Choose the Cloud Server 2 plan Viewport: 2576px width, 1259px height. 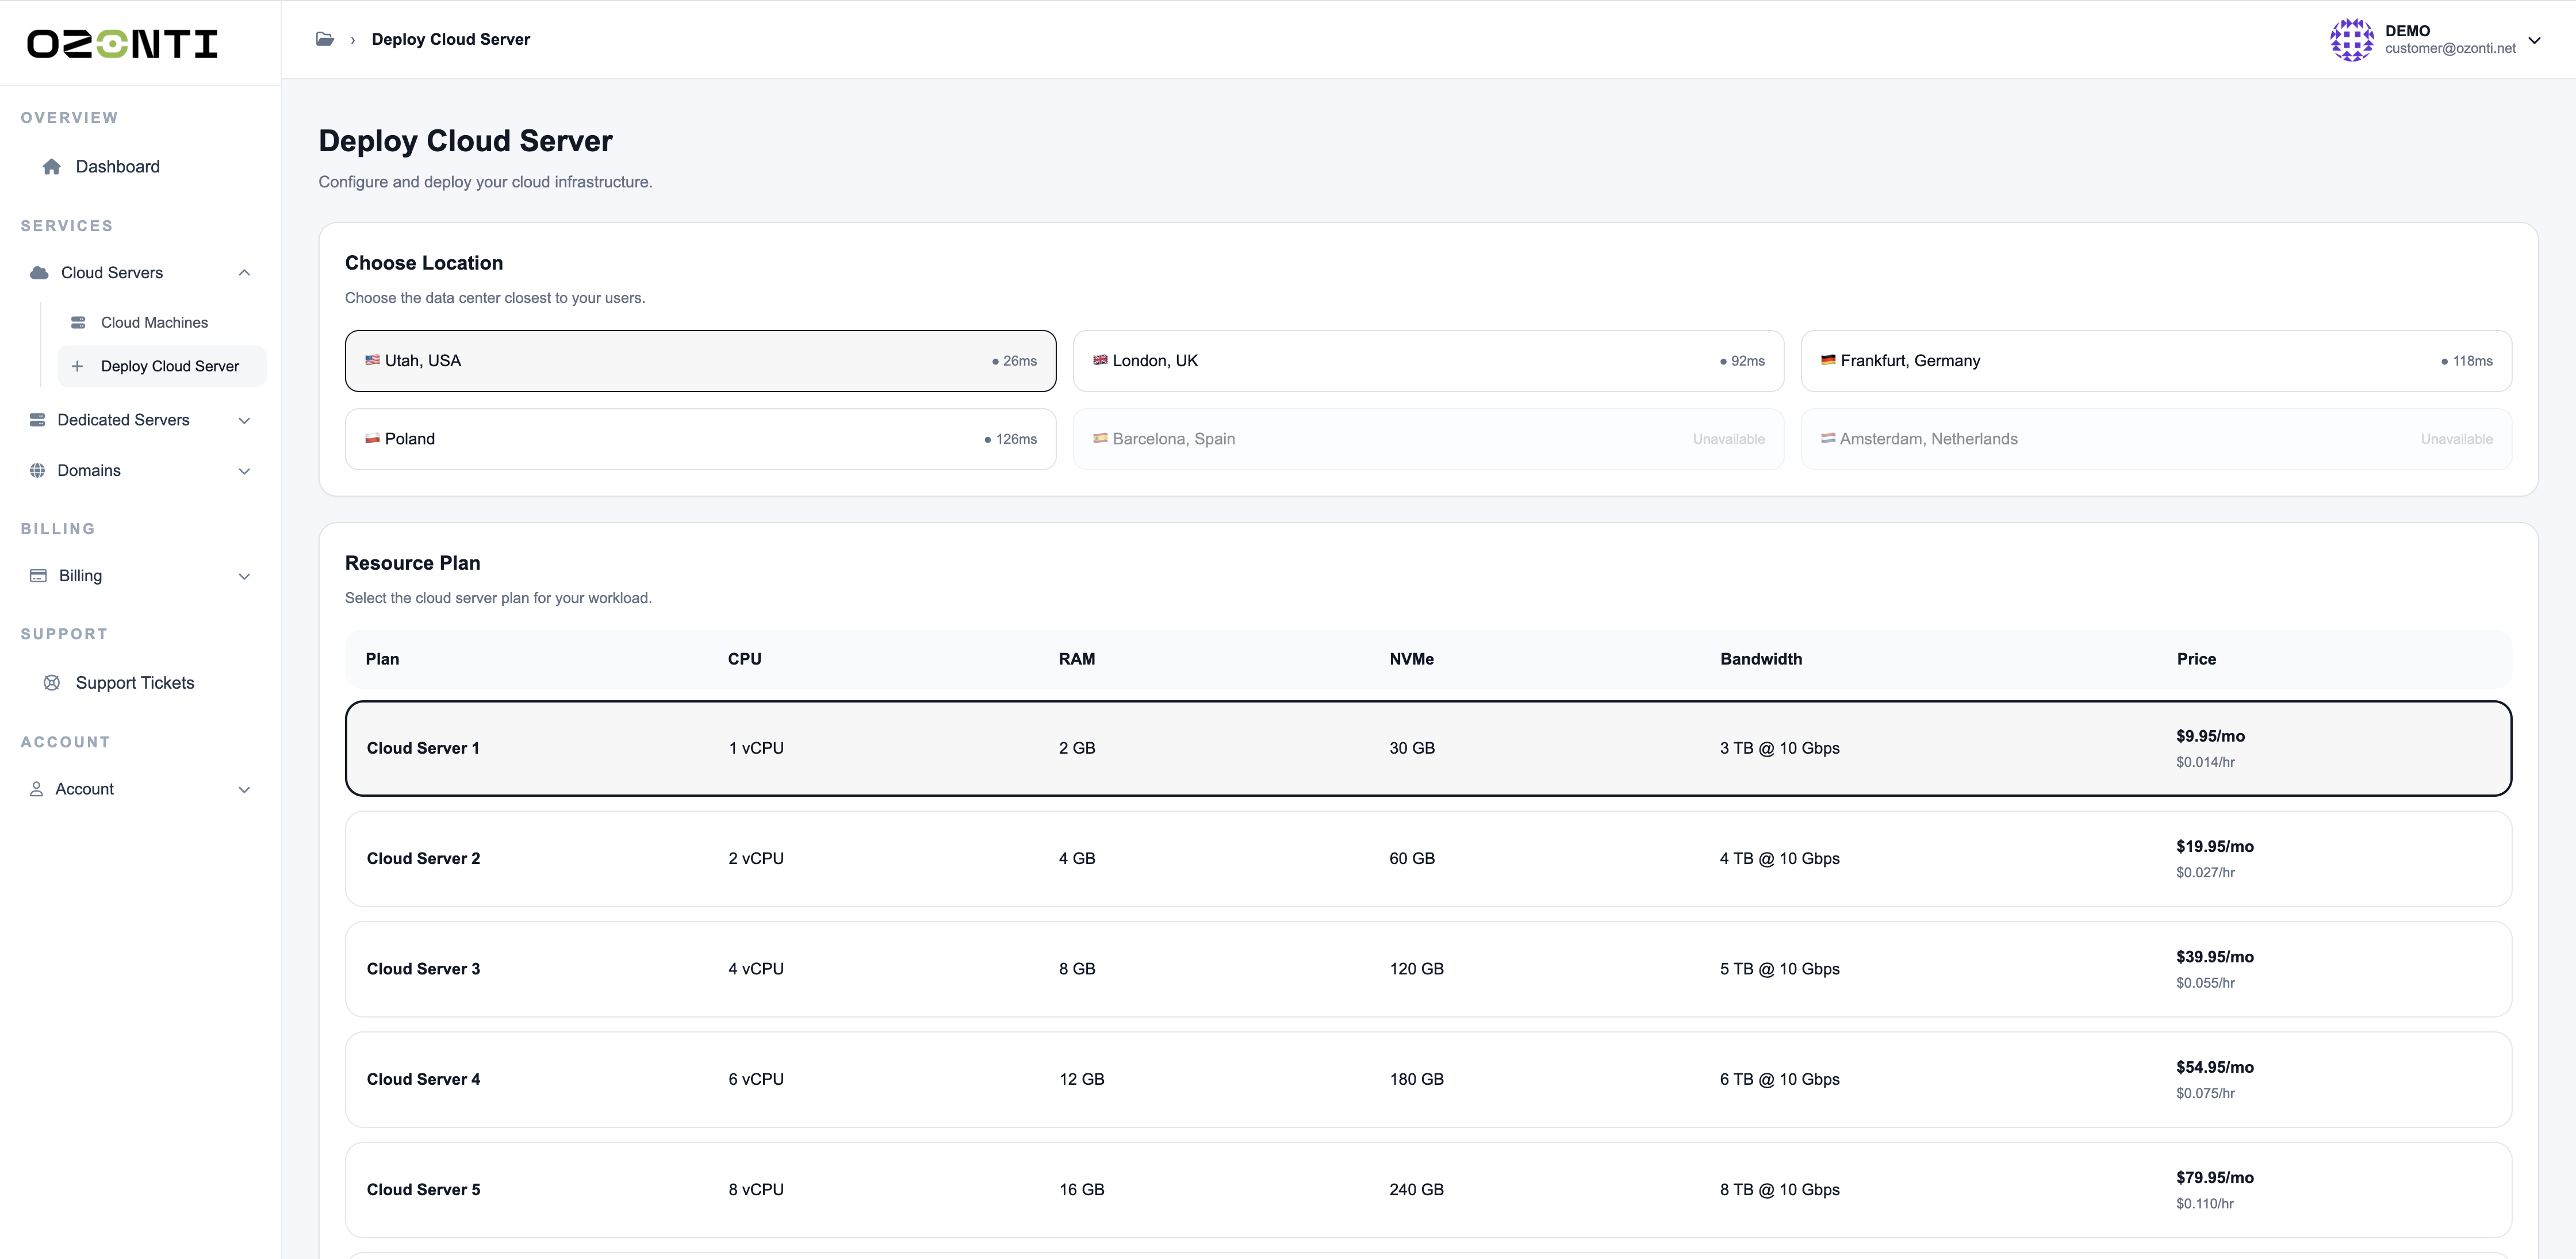pos(1428,859)
